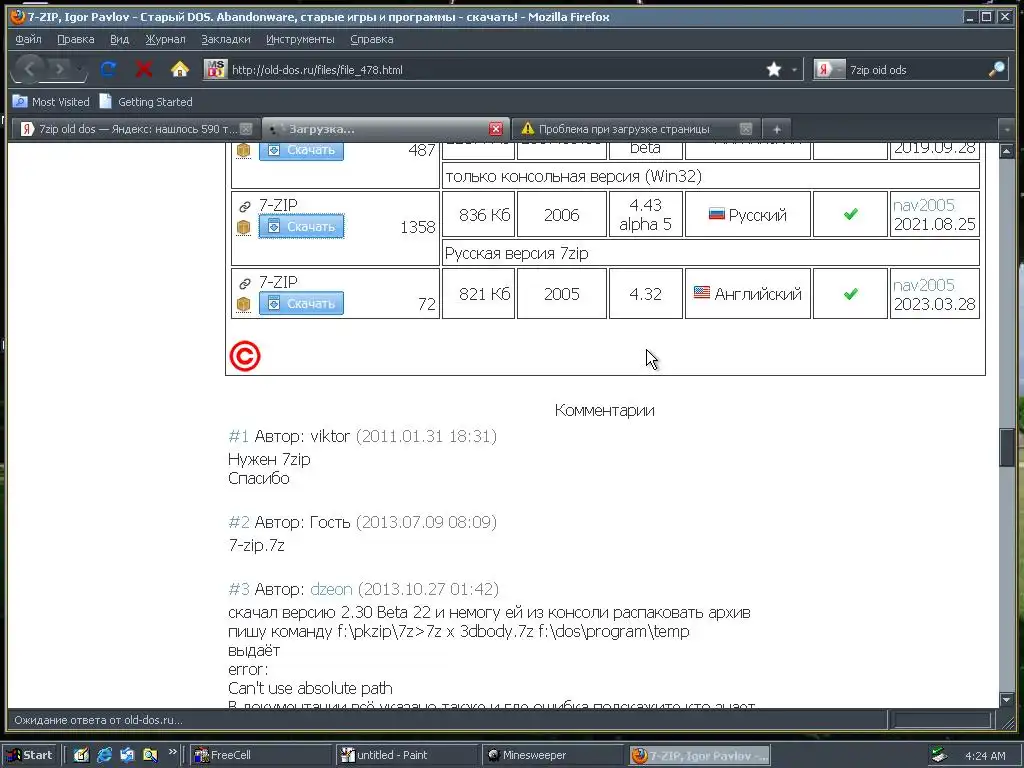Open a new tab with the plus button
The height and width of the screenshot is (768, 1024).
[776, 129]
